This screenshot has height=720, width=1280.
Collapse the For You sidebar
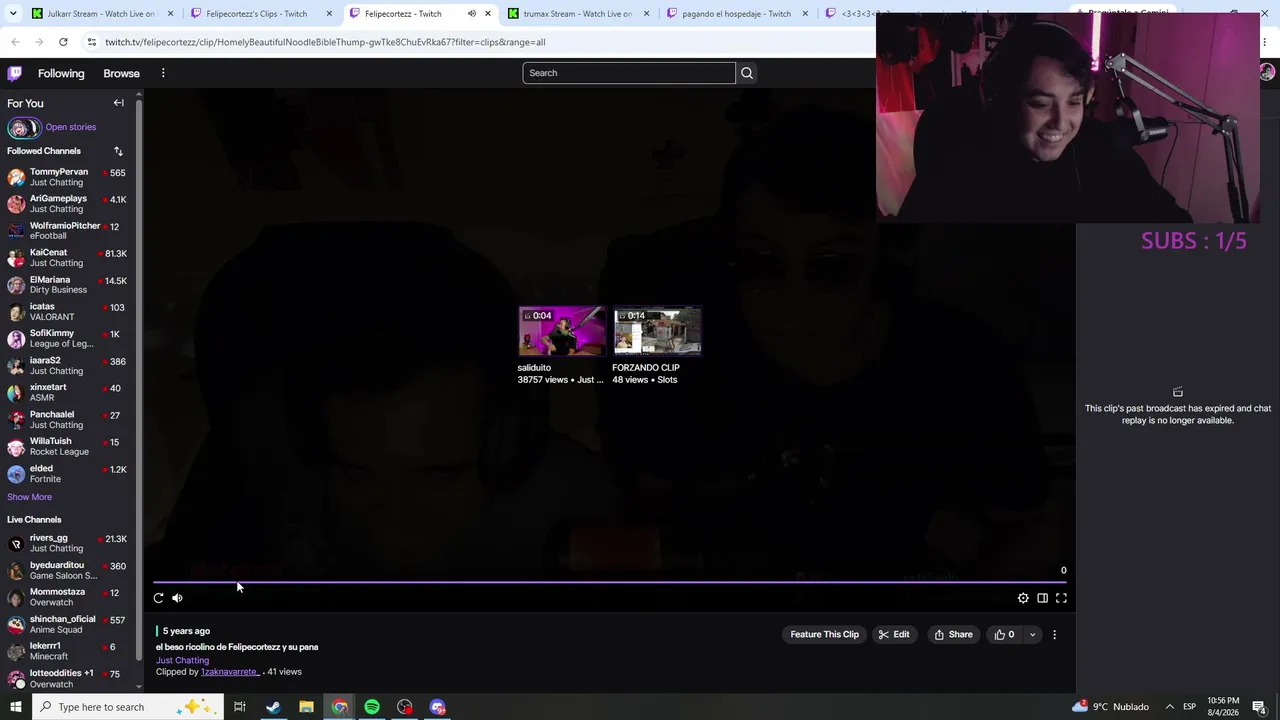(119, 103)
